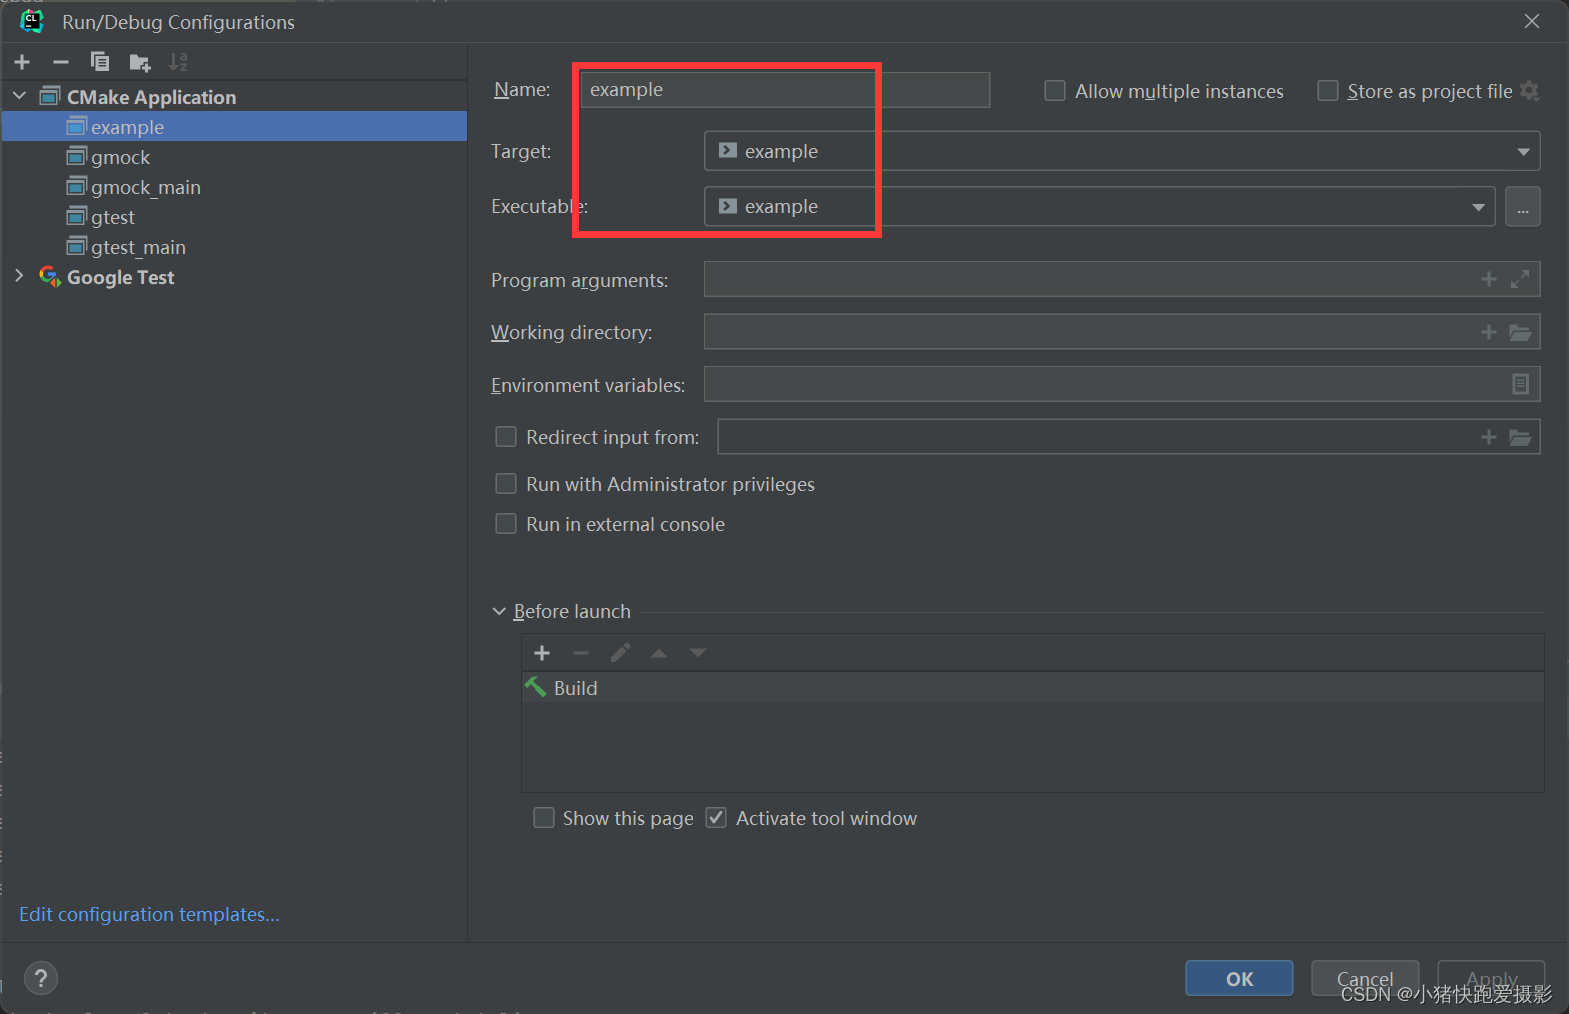Confirm the dialog with OK button
Viewport: 1569px width, 1014px height.
(x=1239, y=979)
